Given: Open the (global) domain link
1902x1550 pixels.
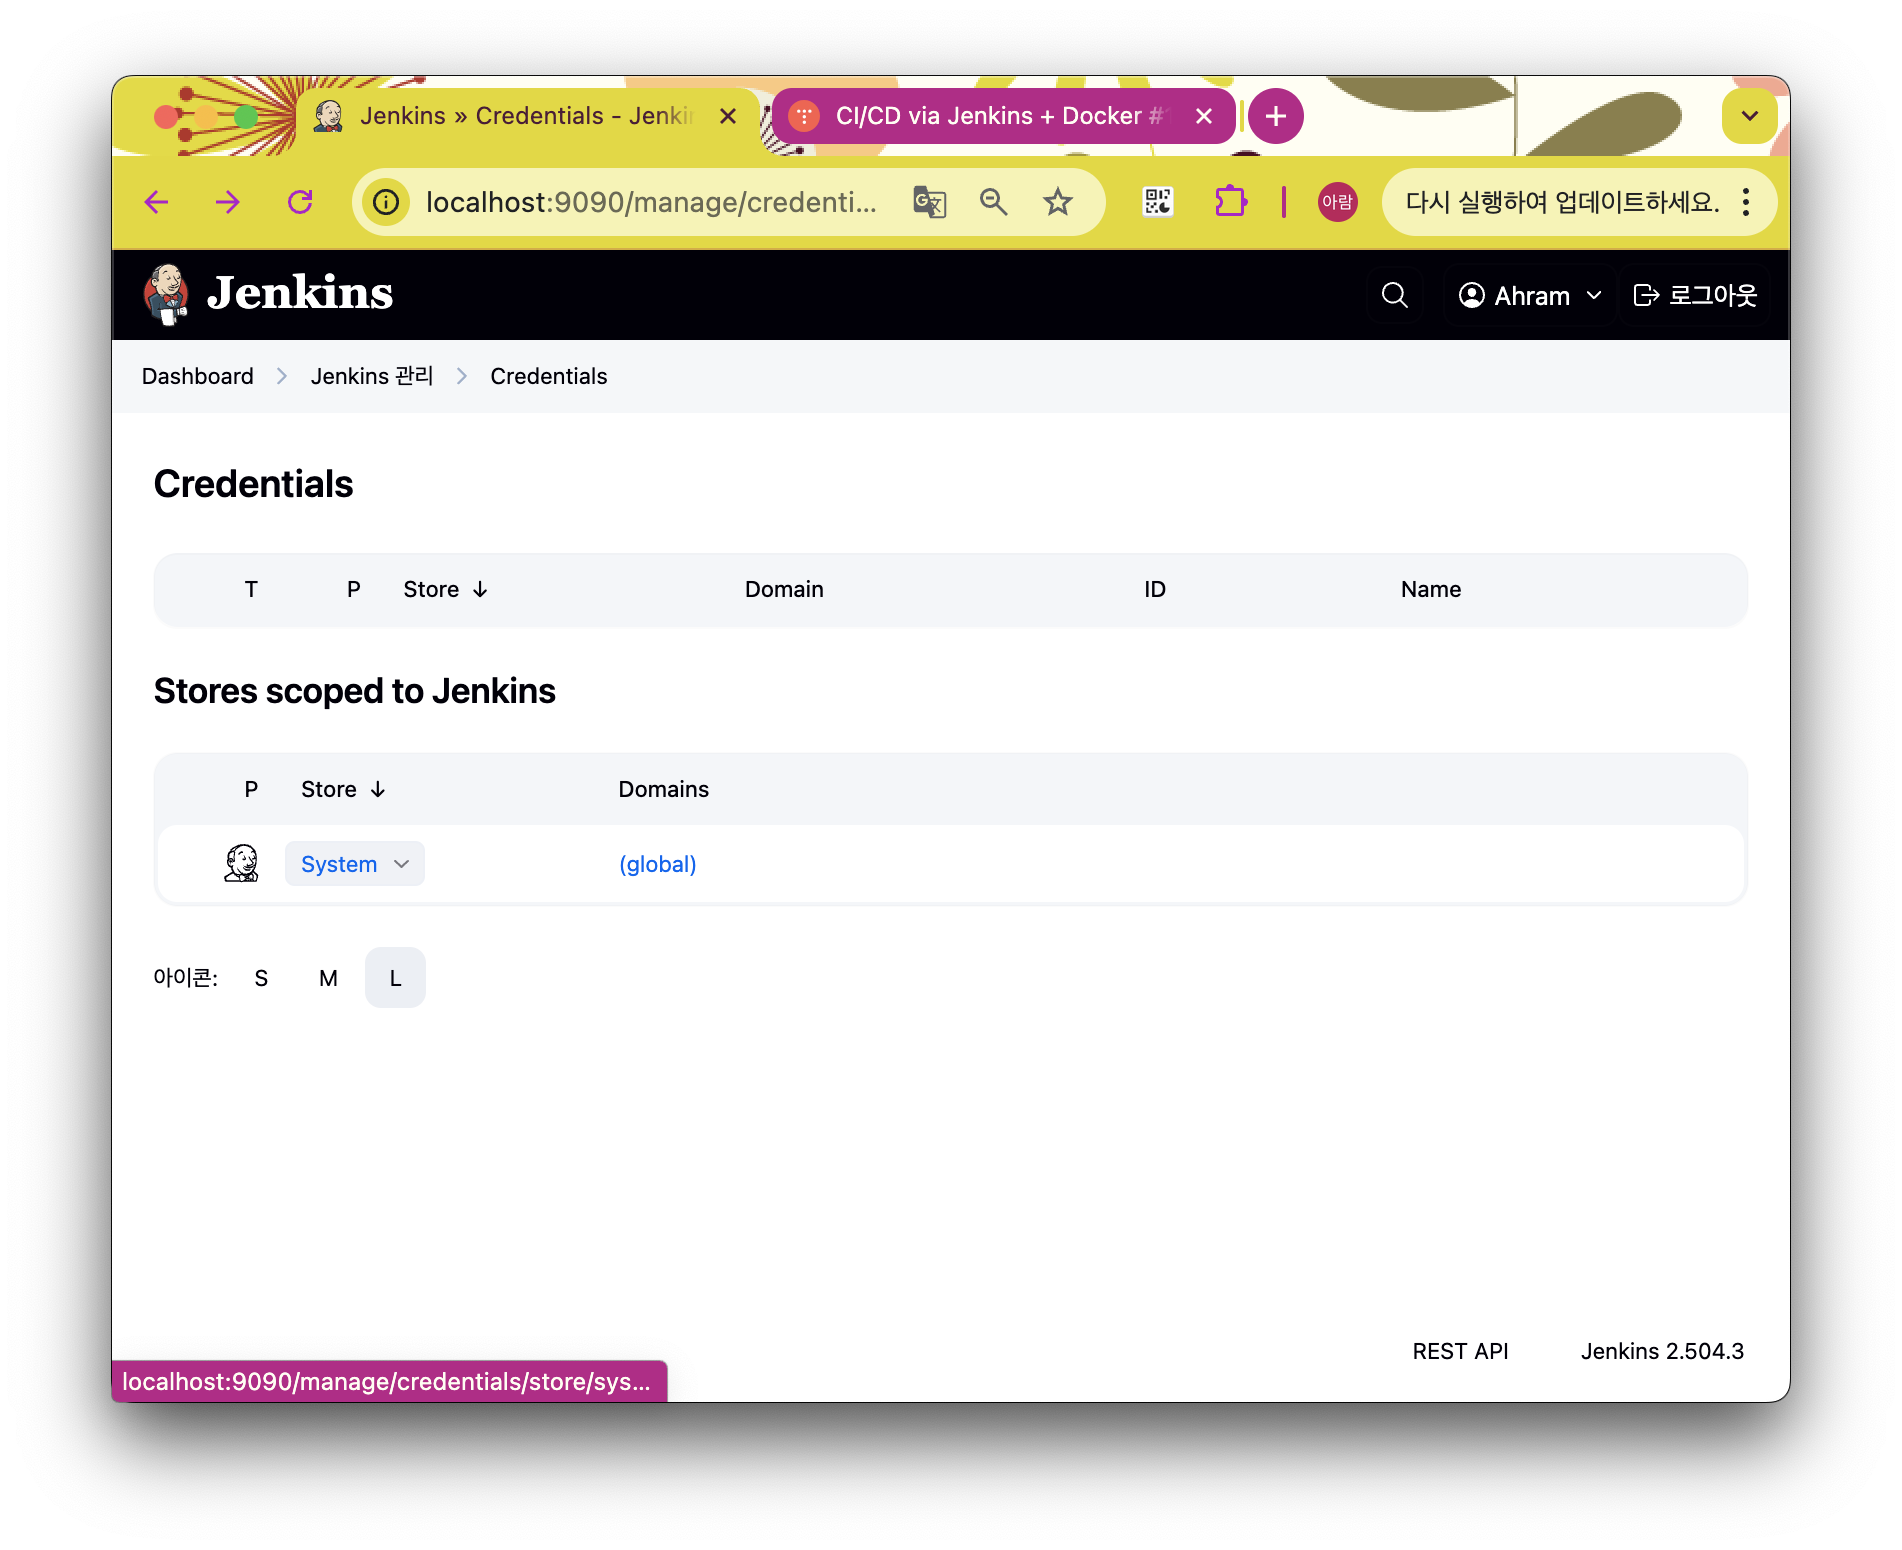Looking at the screenshot, I should pos(657,864).
